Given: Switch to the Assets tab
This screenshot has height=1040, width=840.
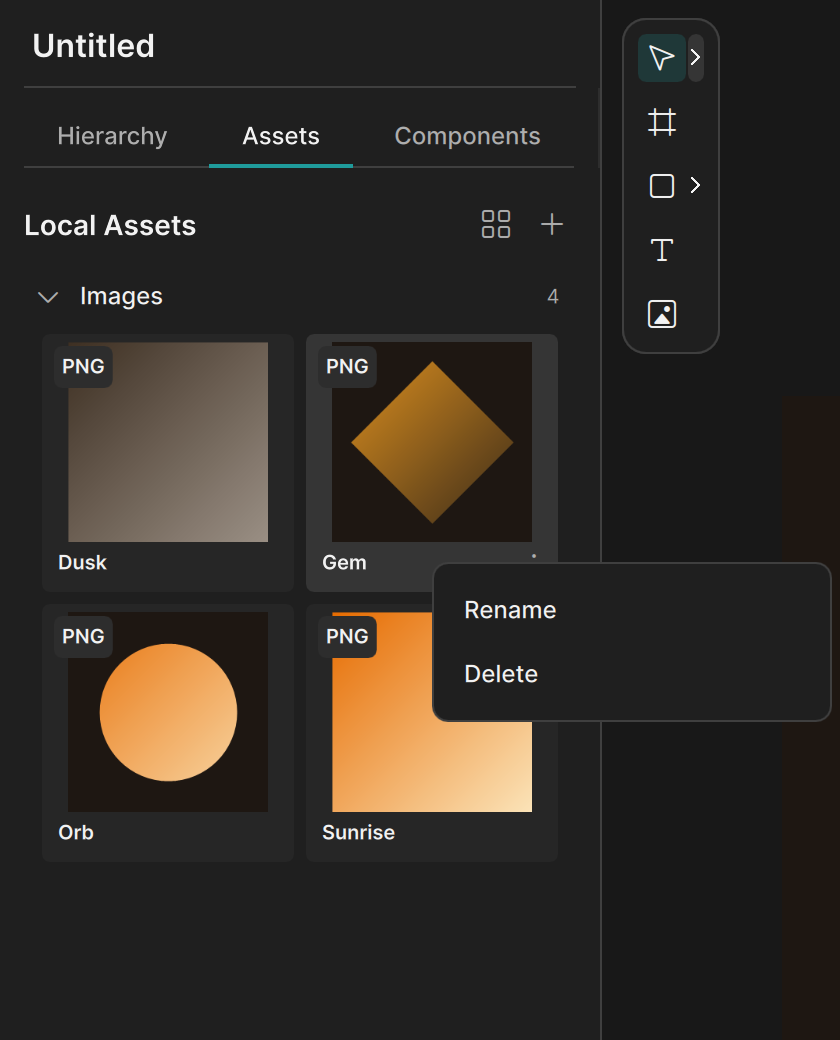Looking at the screenshot, I should 281,136.
